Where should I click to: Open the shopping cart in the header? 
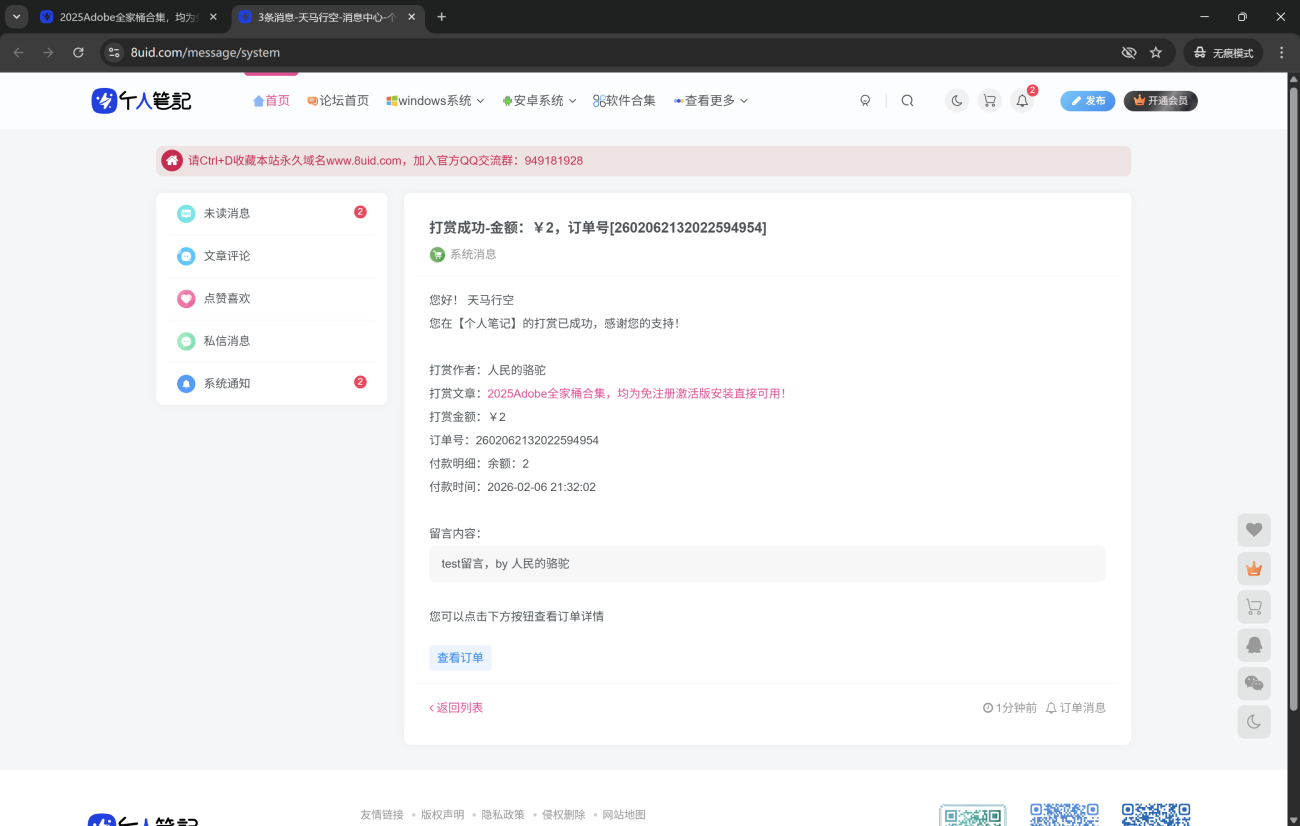[x=989, y=100]
